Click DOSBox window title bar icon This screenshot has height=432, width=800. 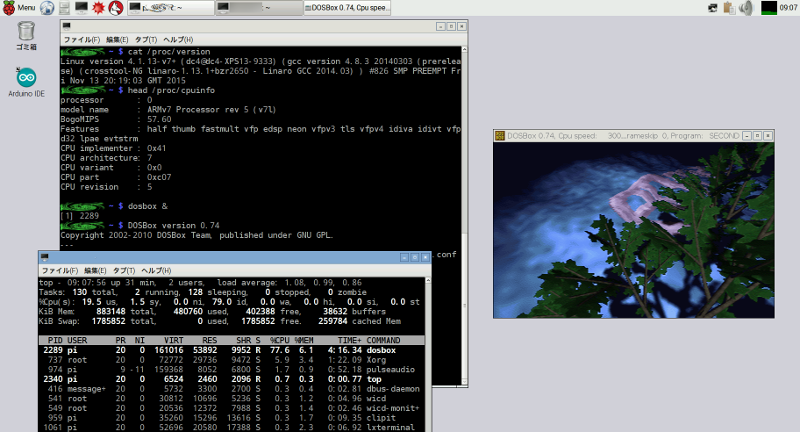click(x=500, y=136)
